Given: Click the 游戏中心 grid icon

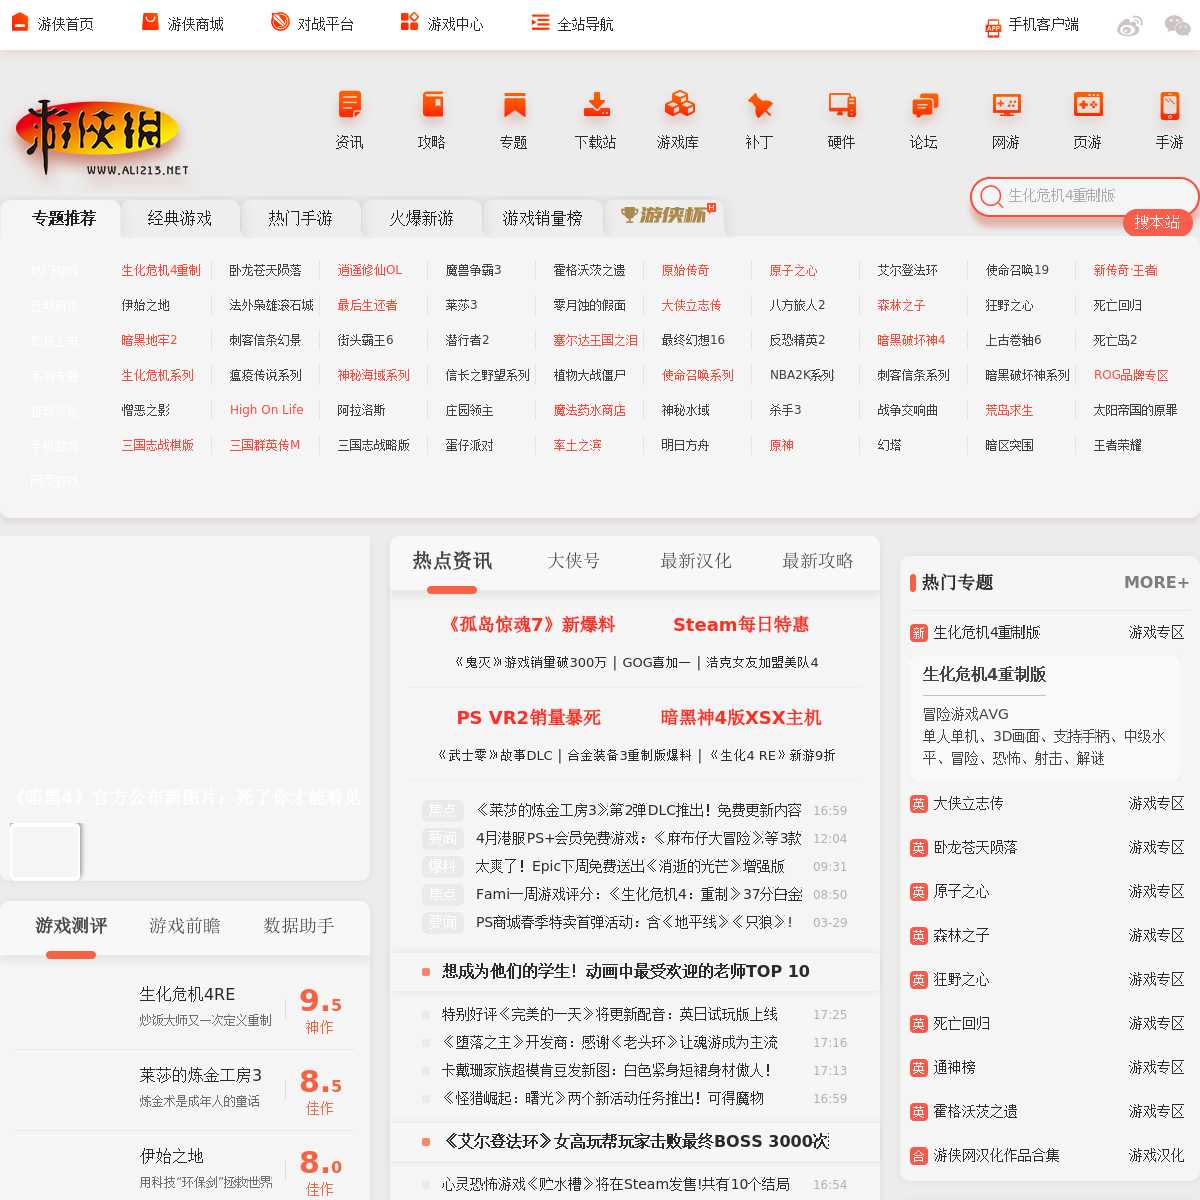Looking at the screenshot, I should [x=410, y=22].
